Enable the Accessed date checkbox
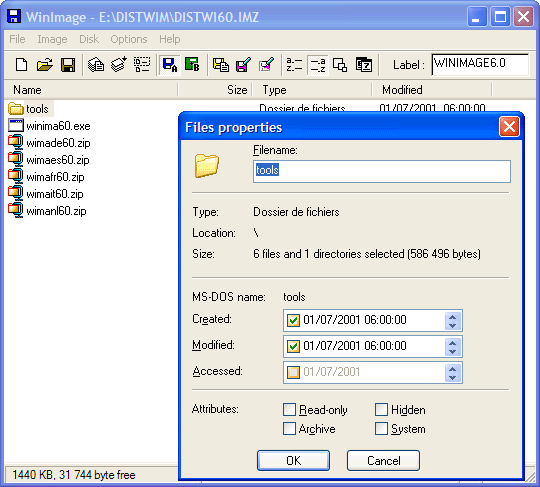540x487 pixels. tap(293, 372)
